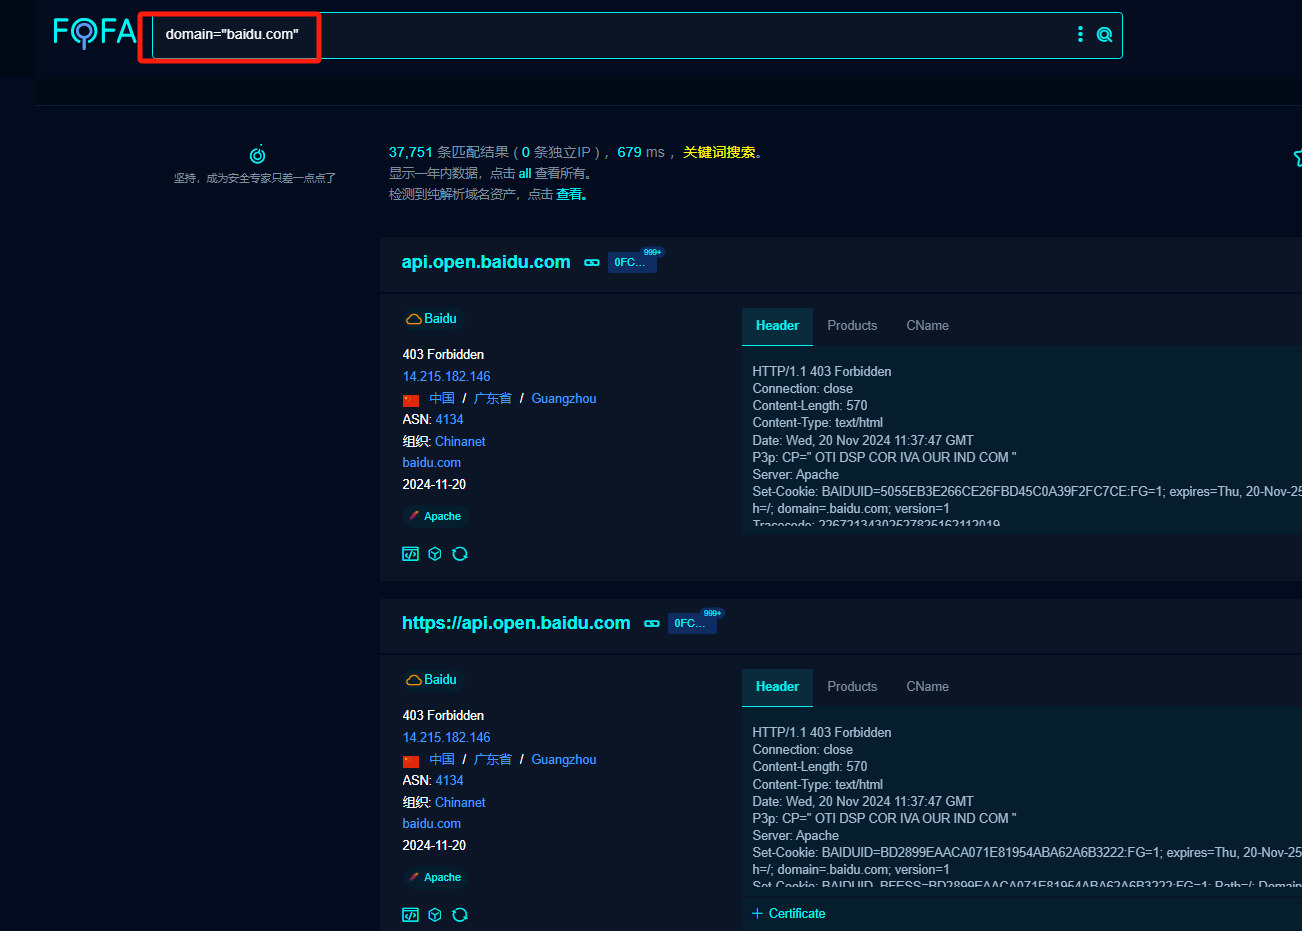The height and width of the screenshot is (931, 1302).
Task: Click the 'all' link to view all data
Action: click(524, 173)
